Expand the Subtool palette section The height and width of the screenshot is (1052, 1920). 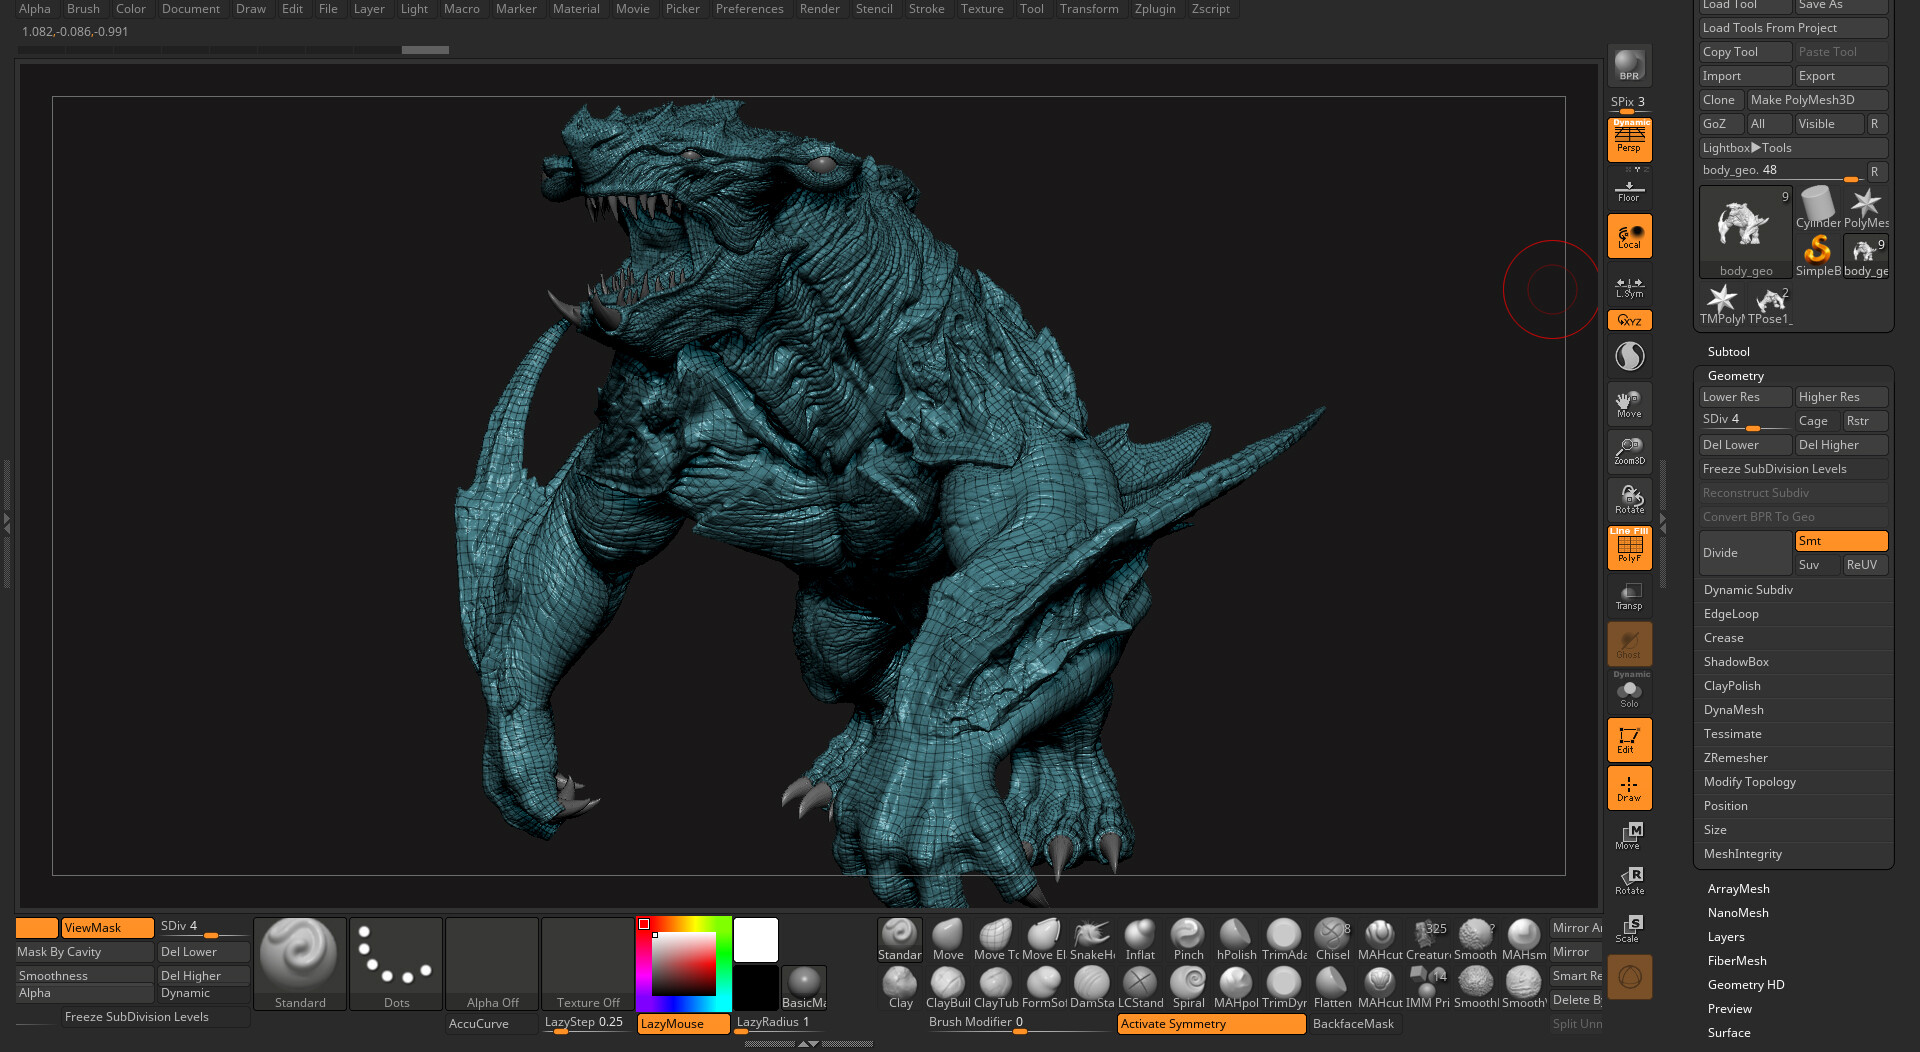click(x=1728, y=352)
